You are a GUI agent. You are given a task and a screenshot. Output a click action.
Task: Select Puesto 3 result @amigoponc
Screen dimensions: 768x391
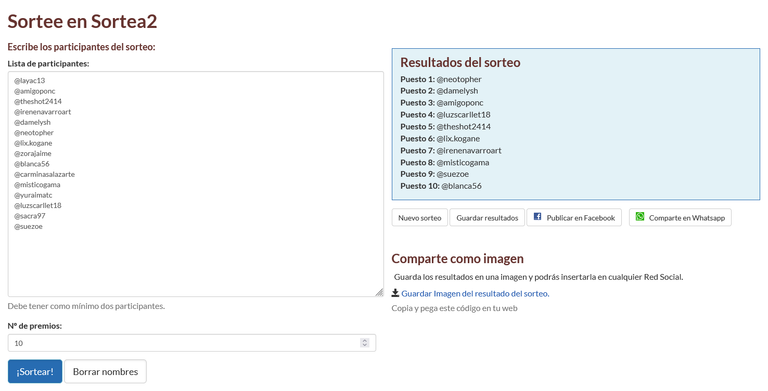[x=460, y=103]
